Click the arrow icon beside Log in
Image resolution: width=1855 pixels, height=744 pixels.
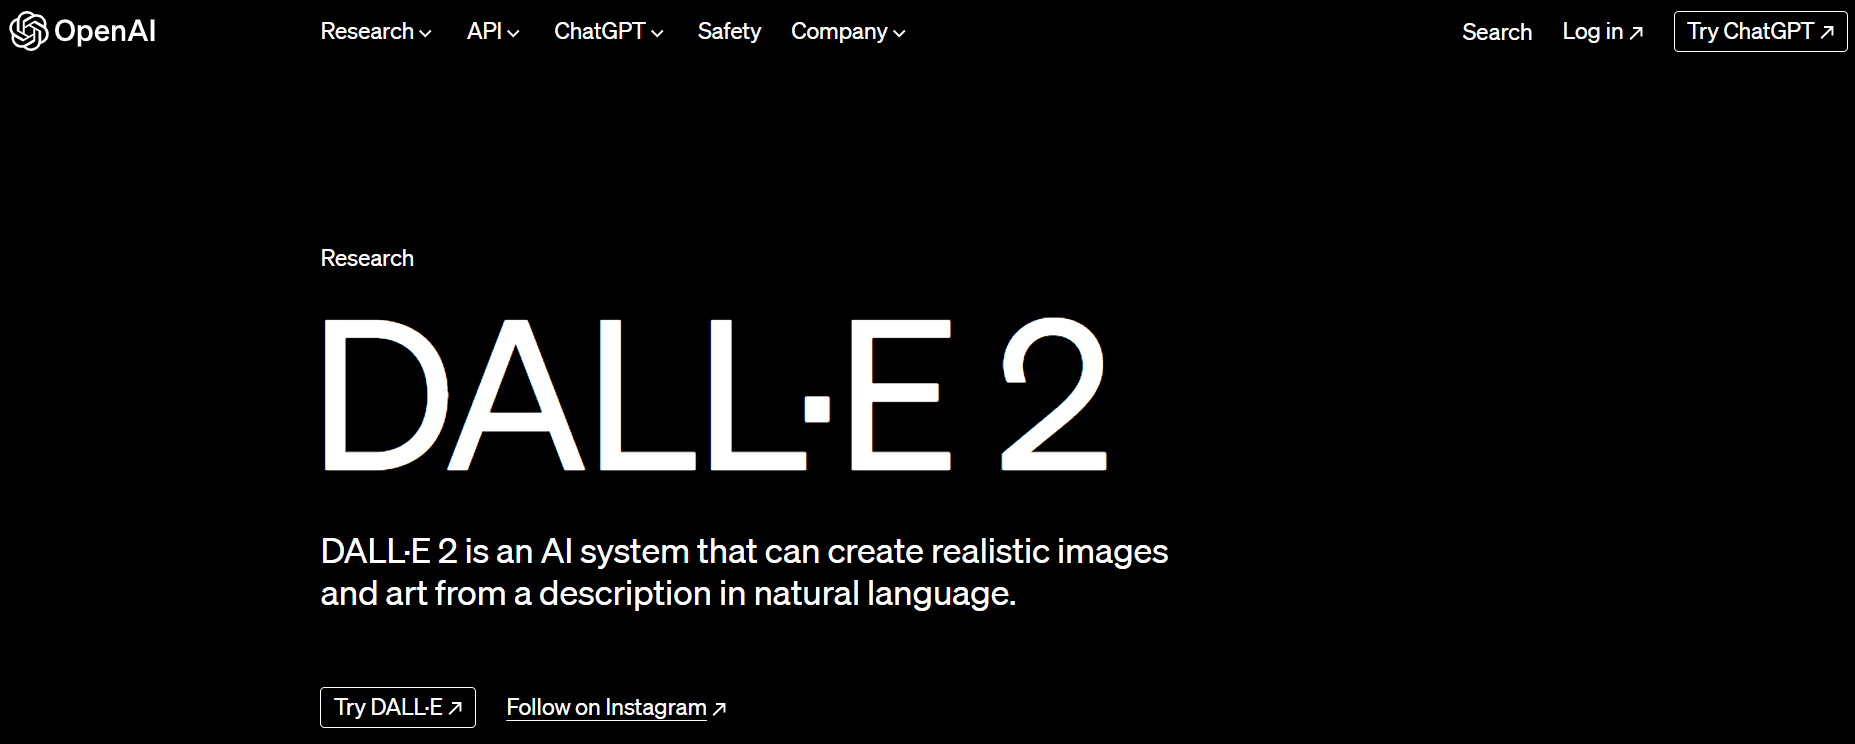click(1636, 33)
